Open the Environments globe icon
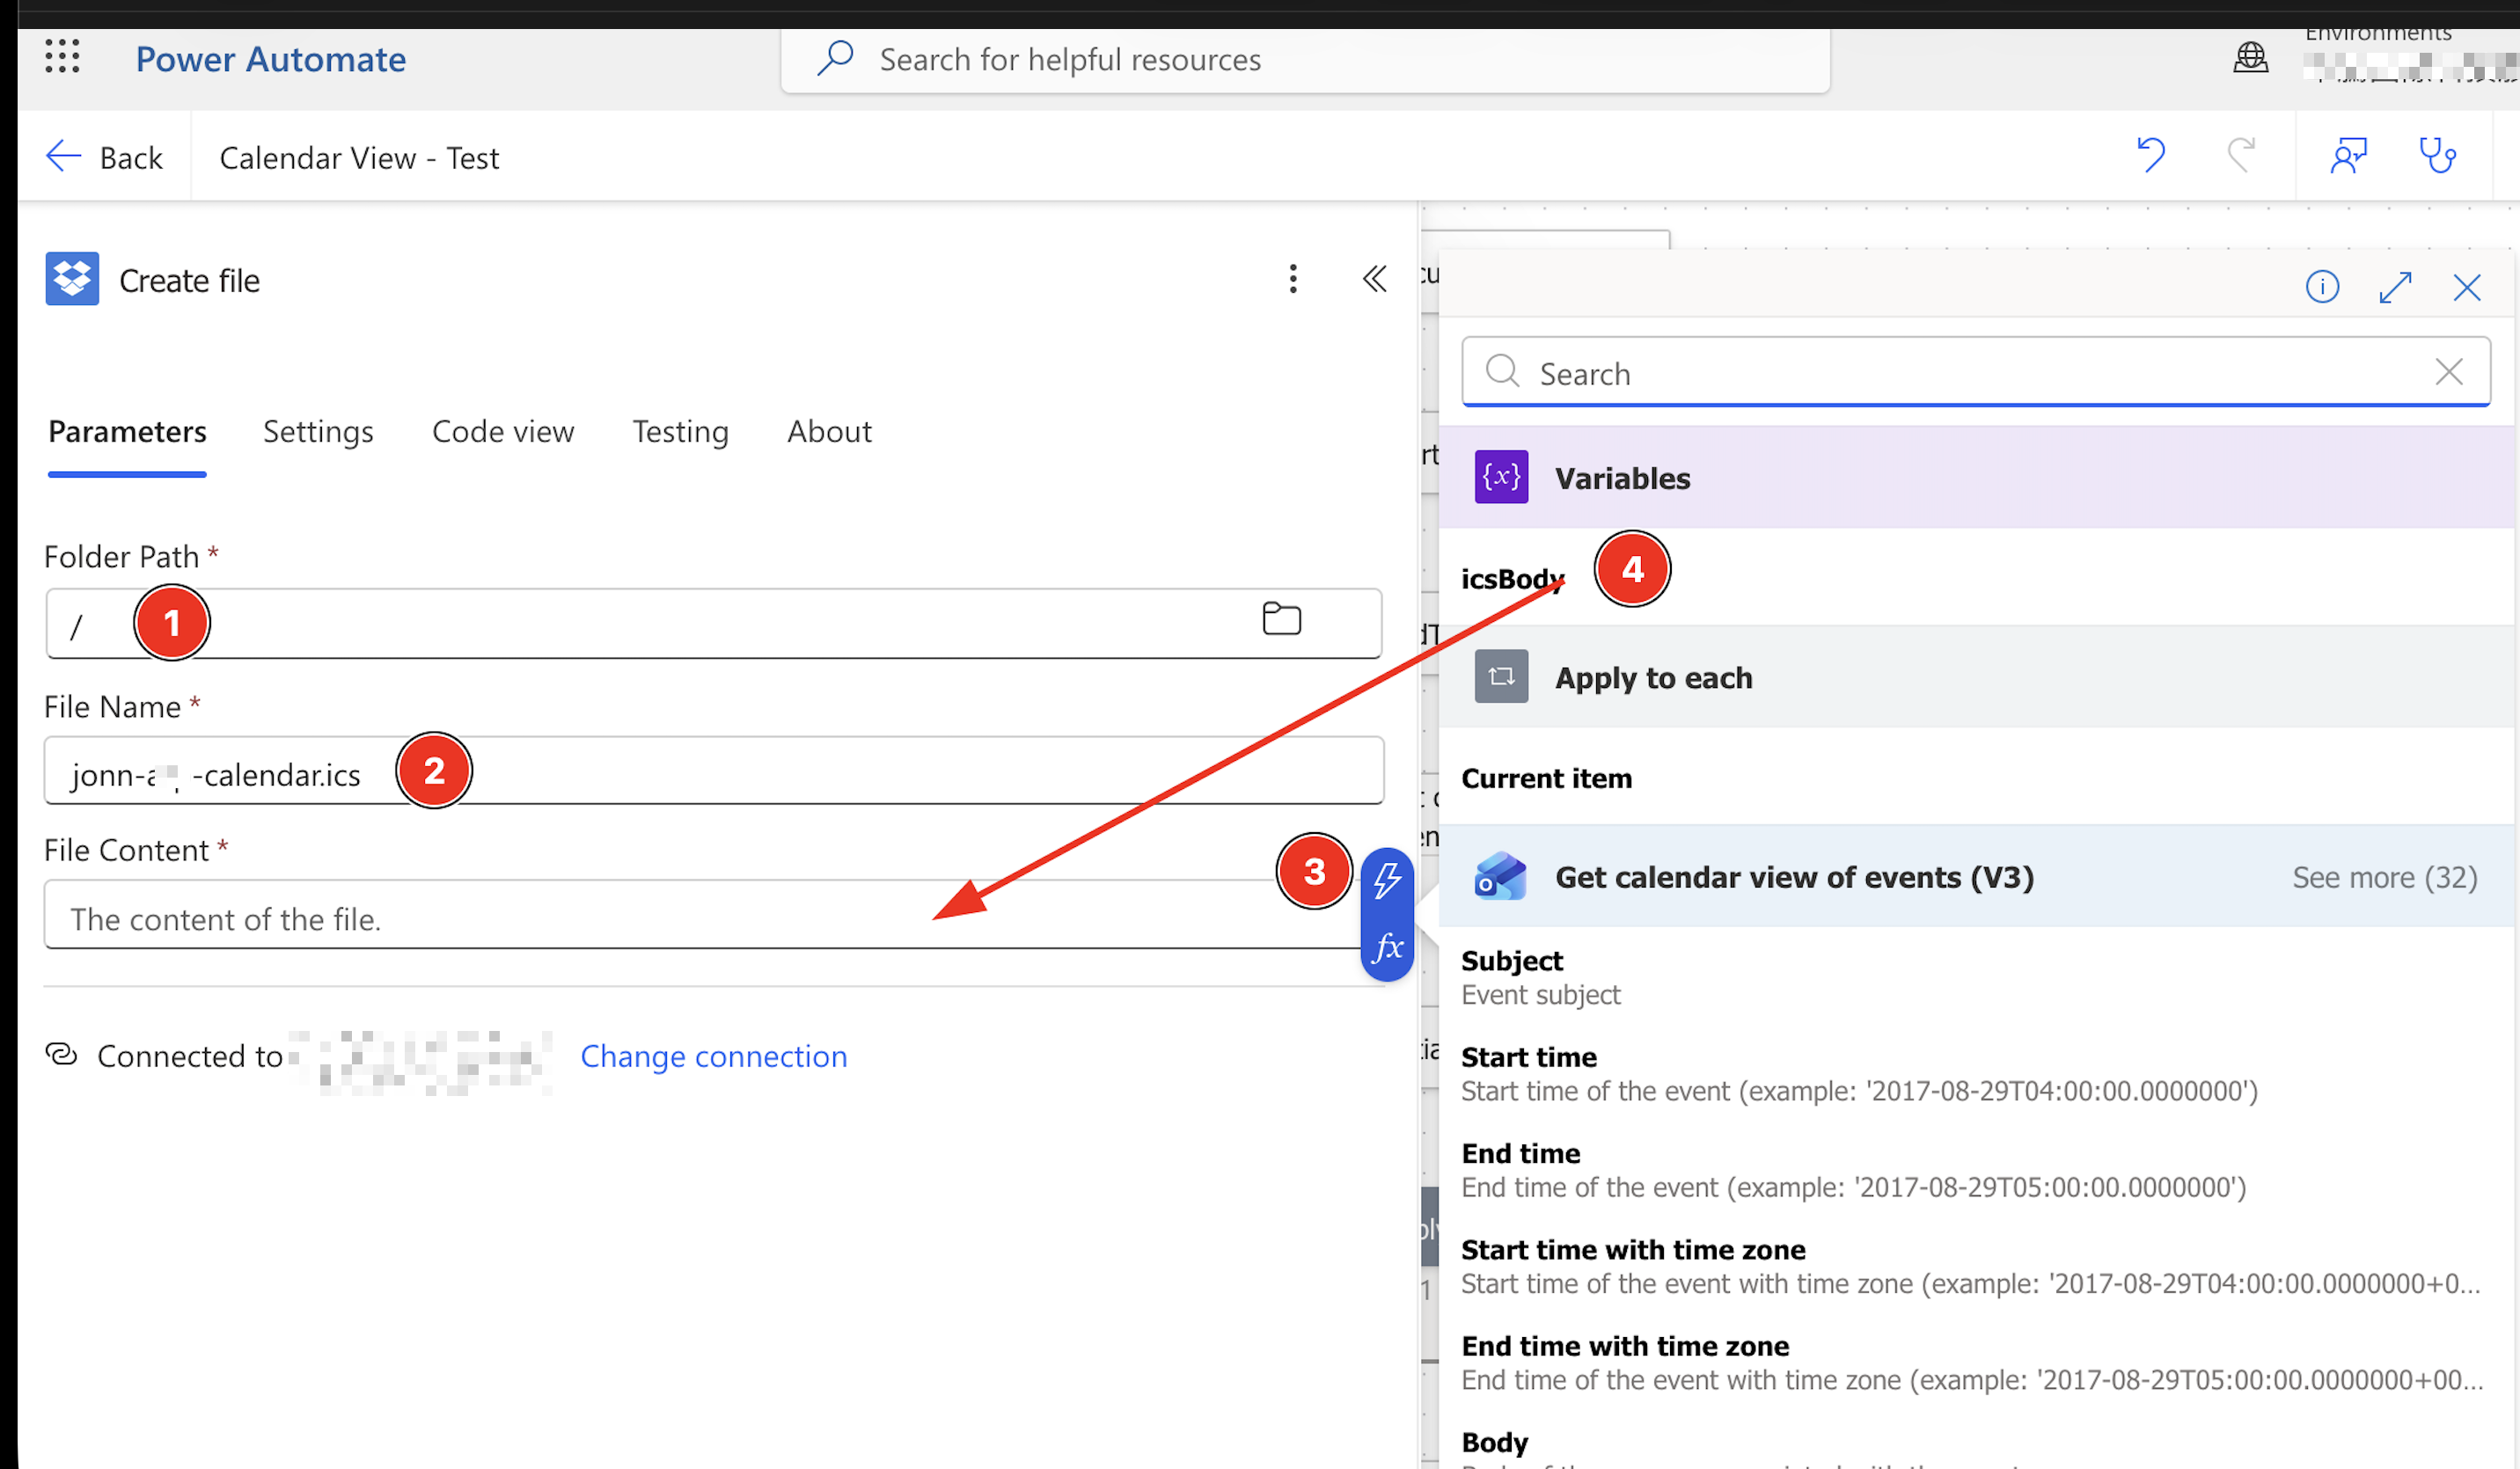Screen dimensions: 2520x1469 tap(2250, 58)
